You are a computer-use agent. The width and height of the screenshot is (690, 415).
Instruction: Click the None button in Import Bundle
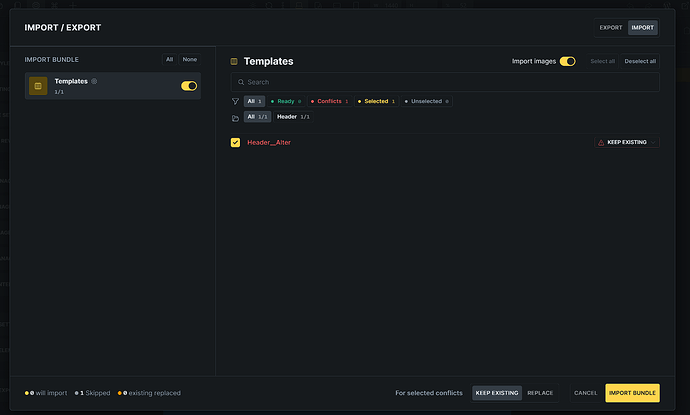tap(190, 59)
